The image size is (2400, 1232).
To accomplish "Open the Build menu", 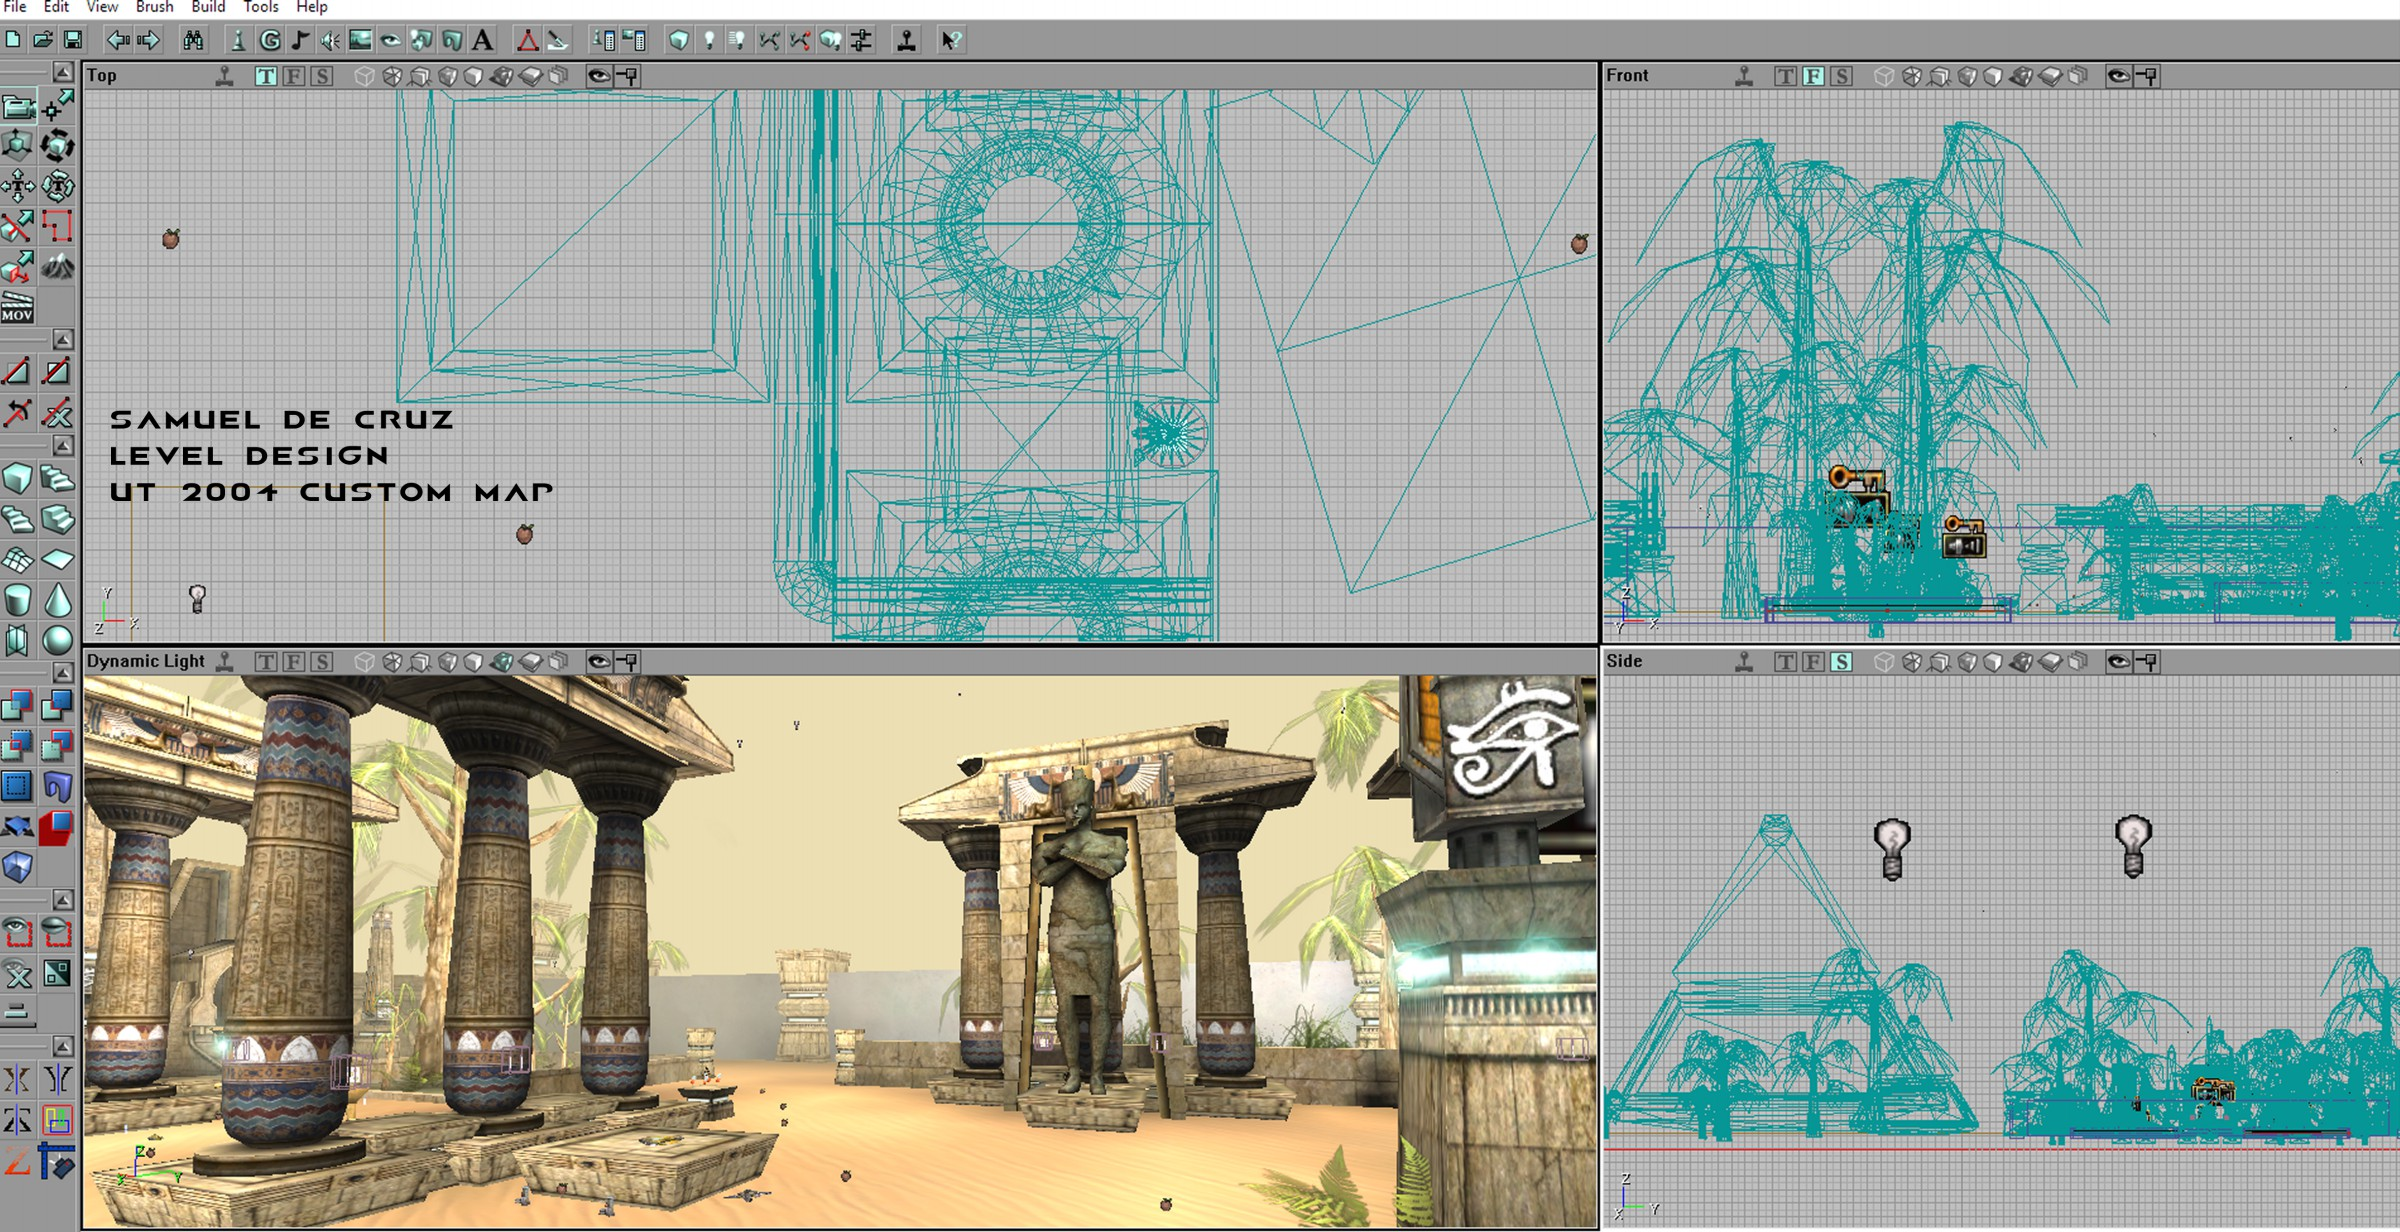I will 209,7.
